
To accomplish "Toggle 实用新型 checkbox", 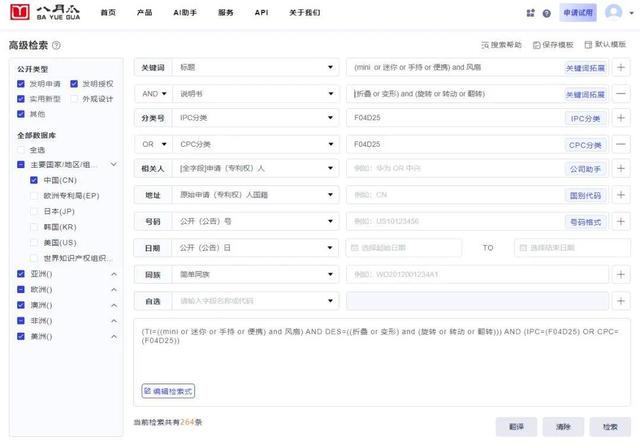I will click(21, 99).
